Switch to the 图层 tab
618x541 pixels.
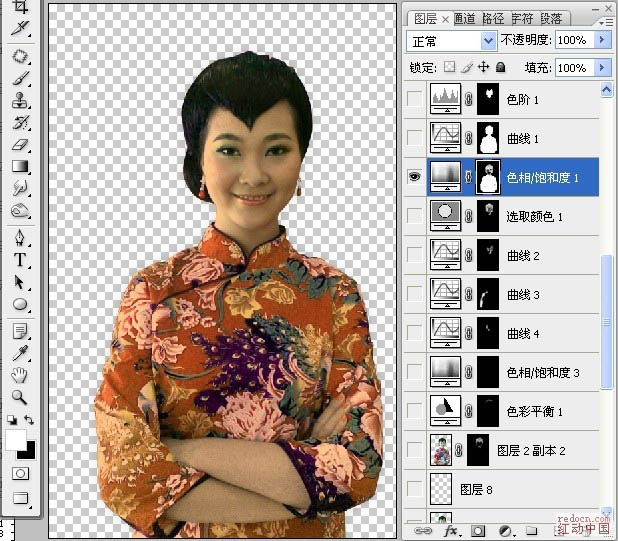point(425,19)
